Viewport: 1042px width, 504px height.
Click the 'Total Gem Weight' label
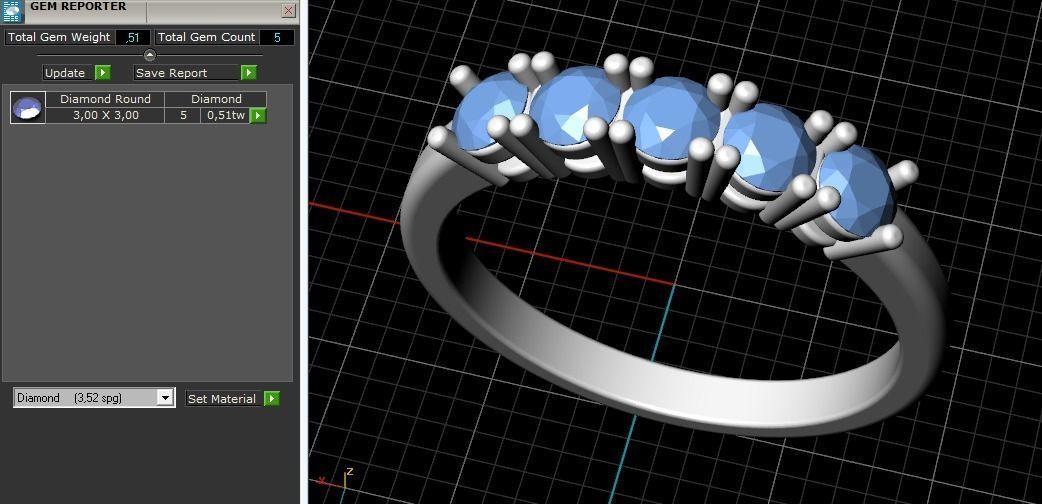point(59,37)
